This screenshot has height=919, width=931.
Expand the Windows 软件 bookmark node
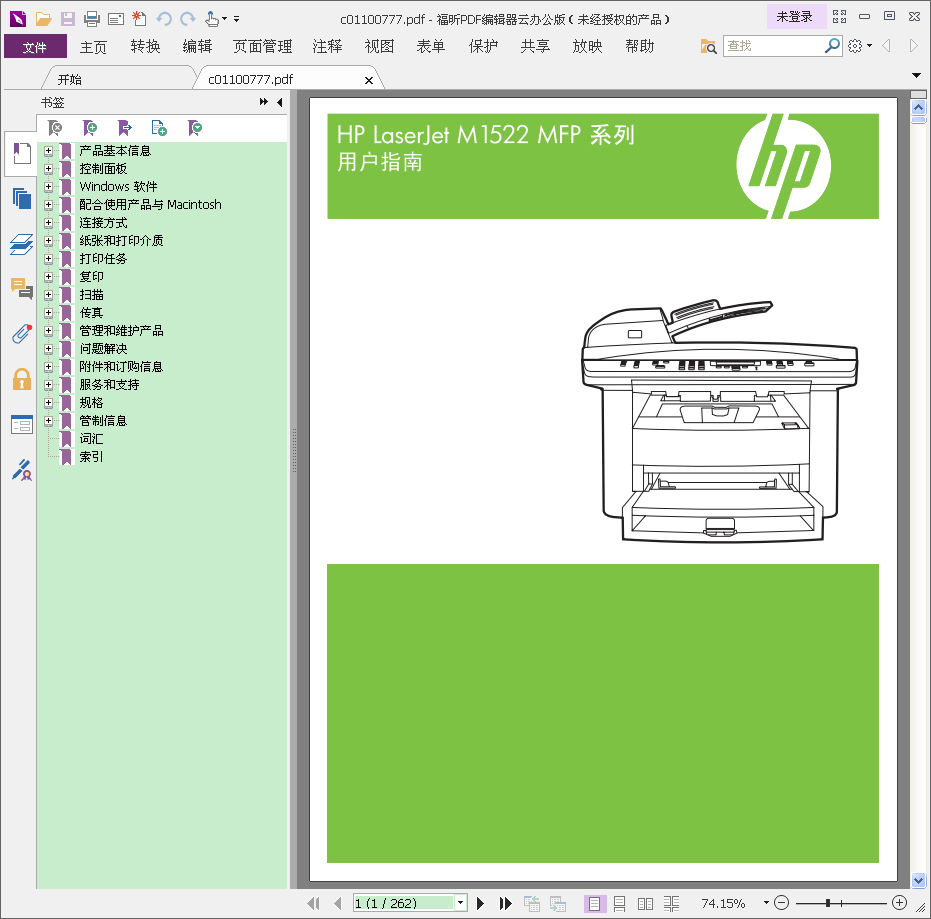(x=49, y=186)
